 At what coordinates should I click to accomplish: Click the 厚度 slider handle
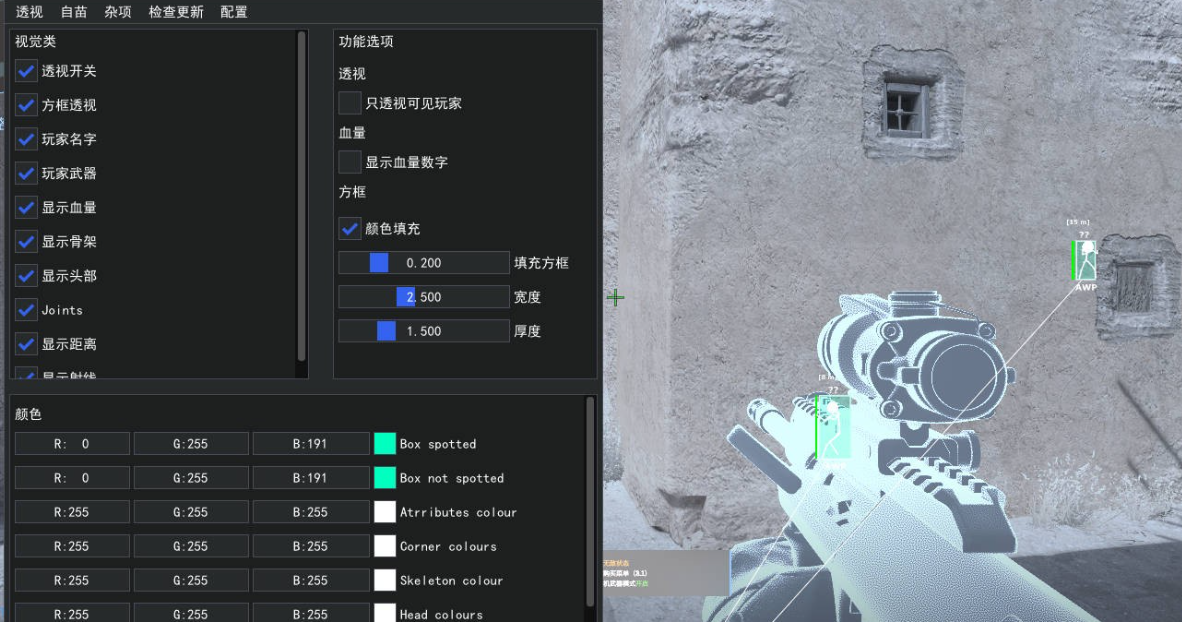click(x=386, y=331)
